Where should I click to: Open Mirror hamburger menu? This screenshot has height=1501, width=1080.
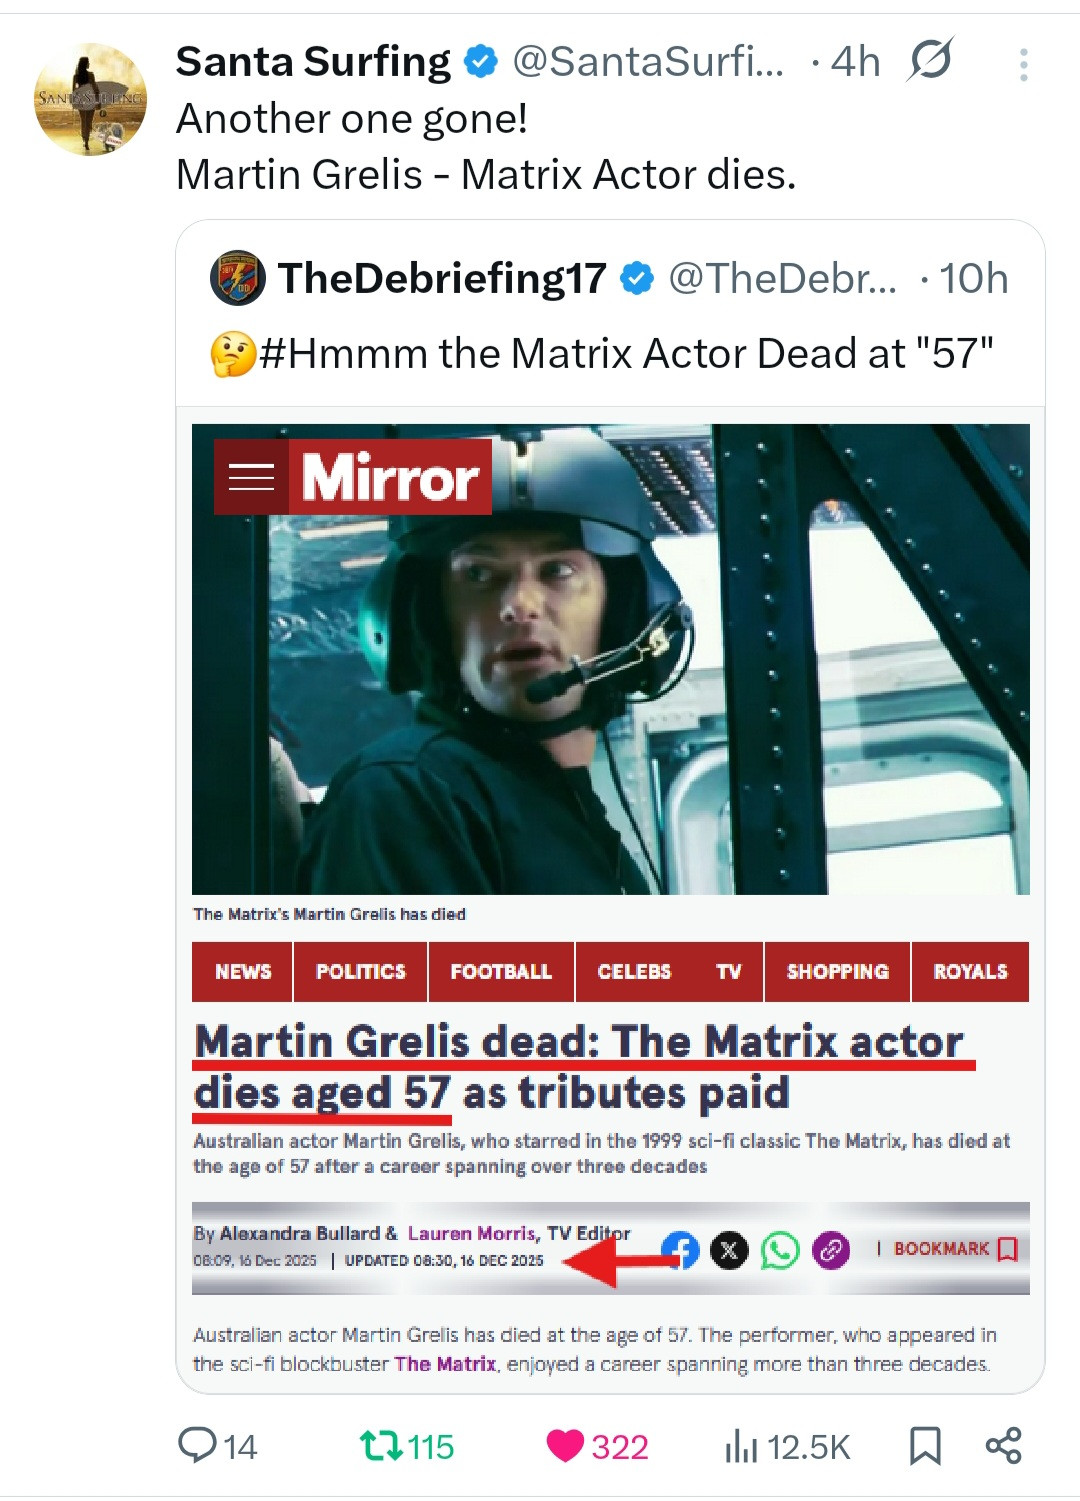pyautogui.click(x=251, y=477)
